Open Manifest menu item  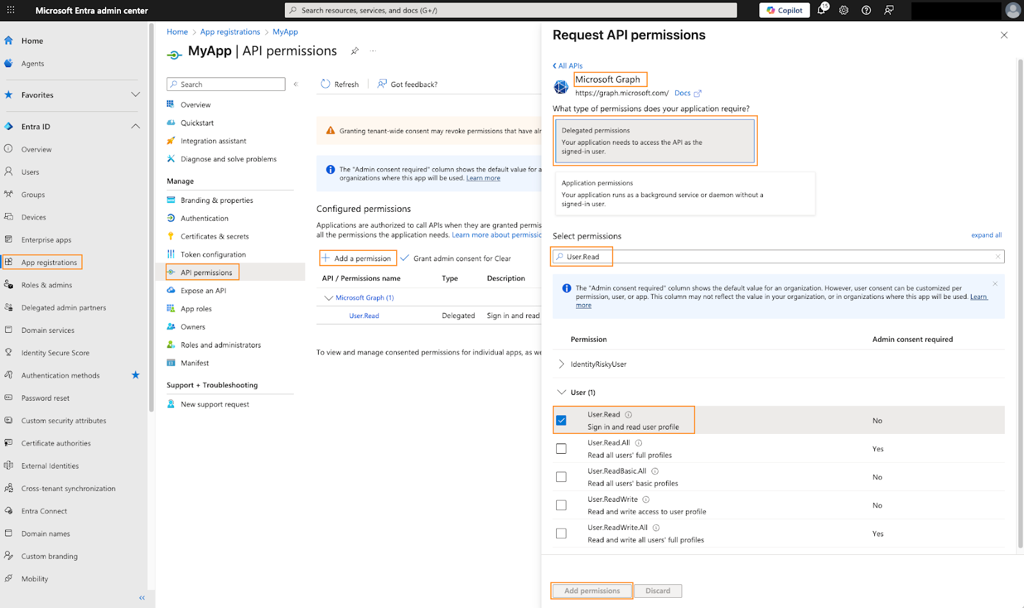195,362
